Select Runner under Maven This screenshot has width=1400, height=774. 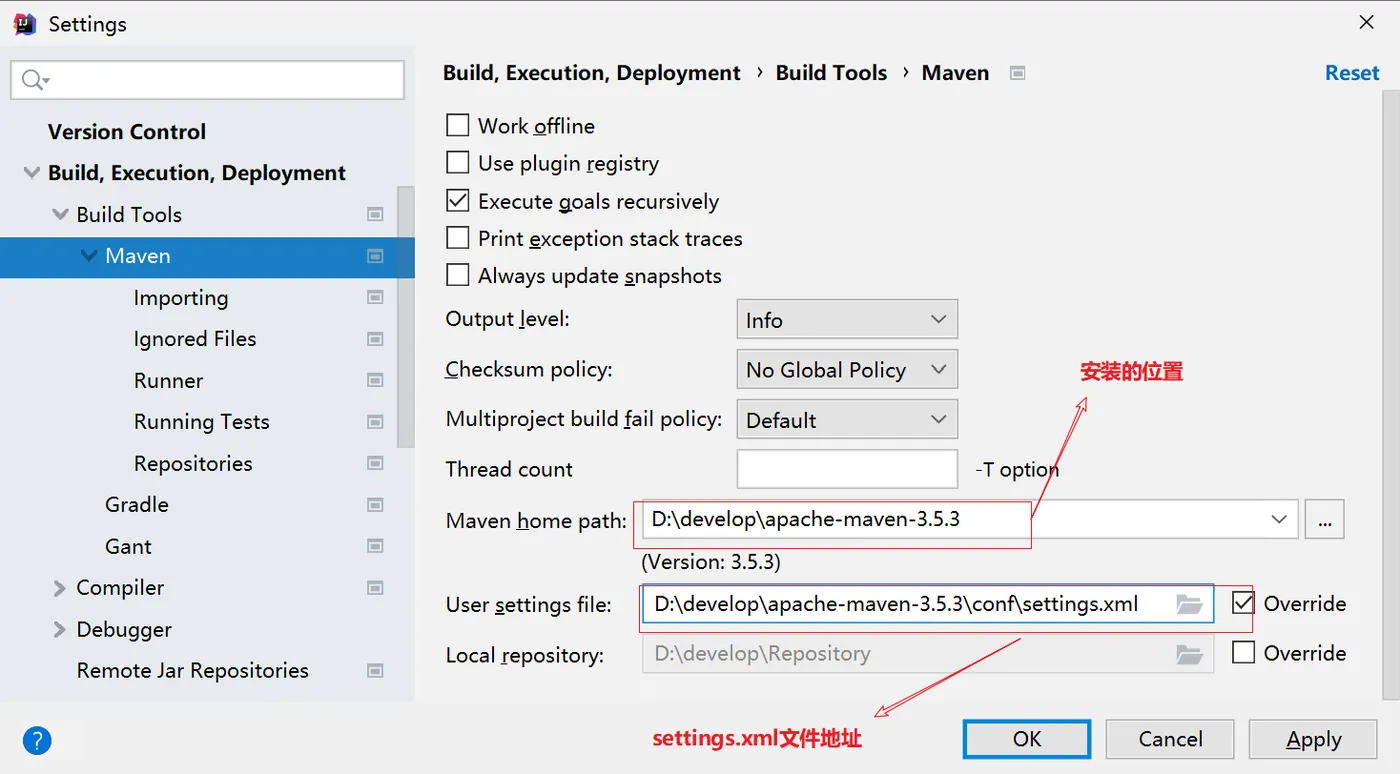168,381
